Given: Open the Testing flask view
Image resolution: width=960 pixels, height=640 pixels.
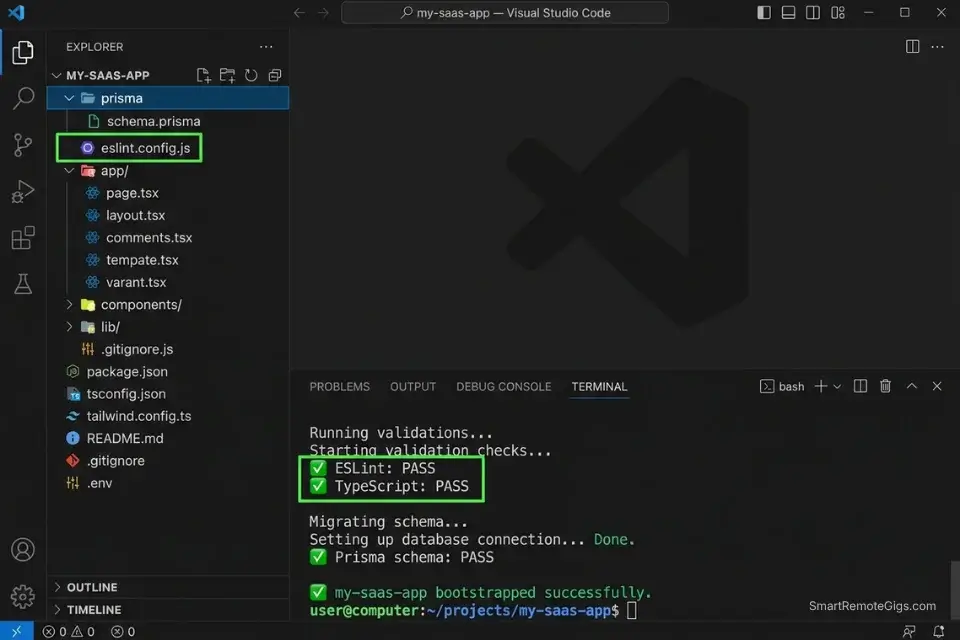Looking at the screenshot, I should coord(23,284).
